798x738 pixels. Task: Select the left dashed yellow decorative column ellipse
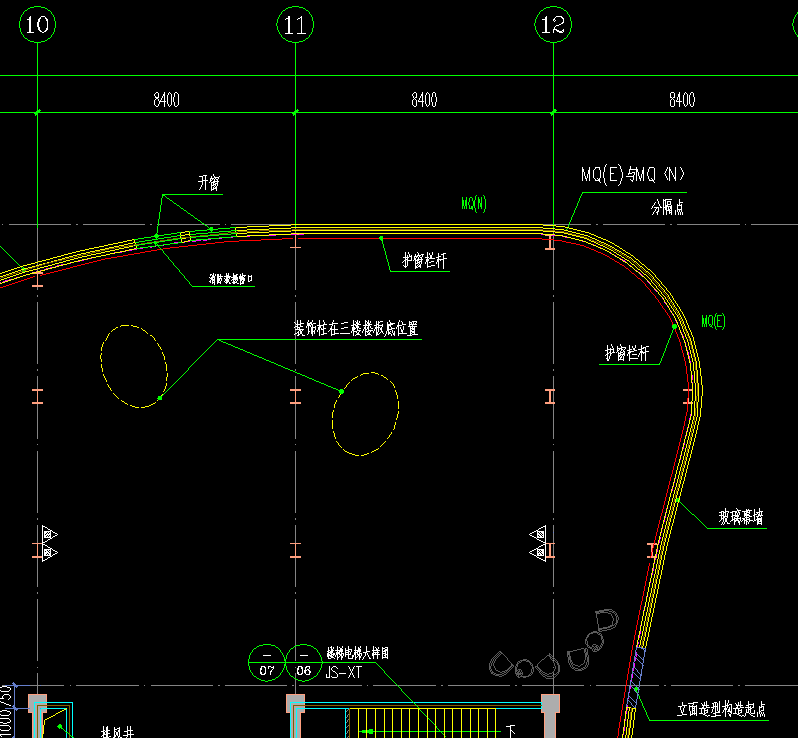pos(134,366)
